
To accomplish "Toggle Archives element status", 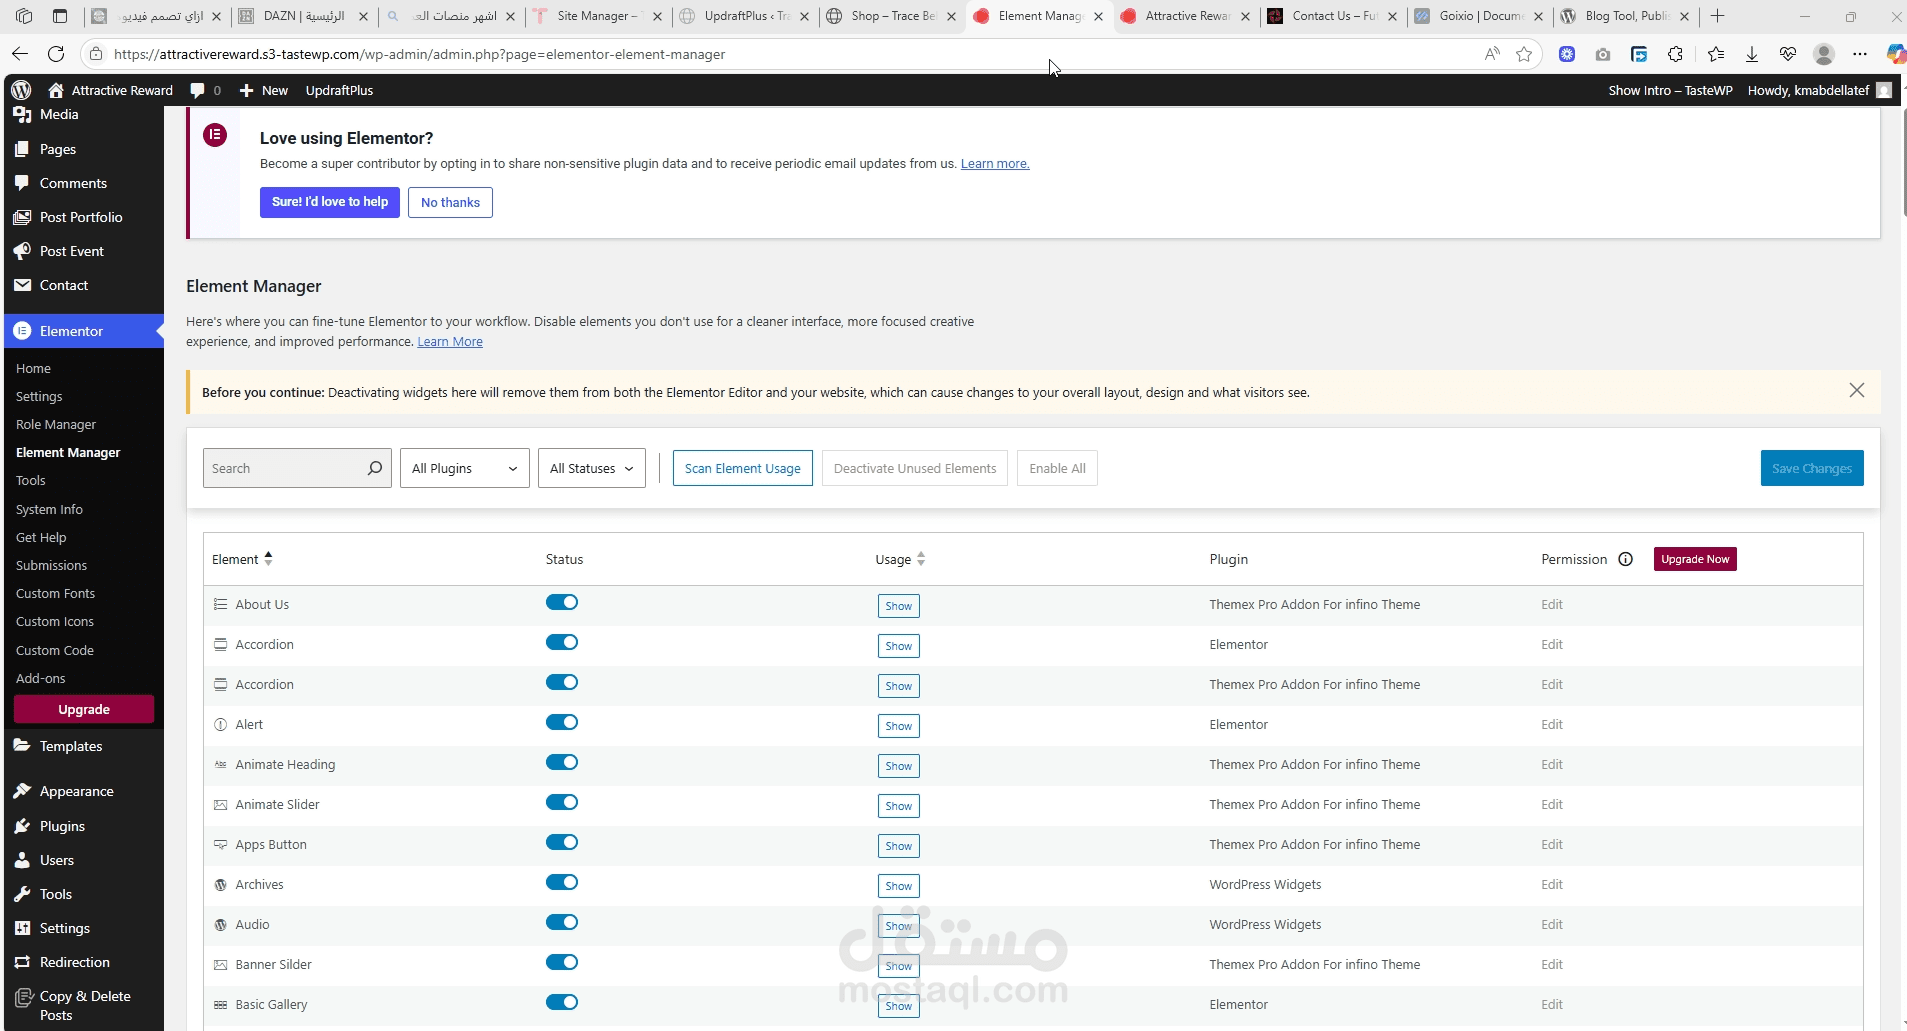I will 562,882.
